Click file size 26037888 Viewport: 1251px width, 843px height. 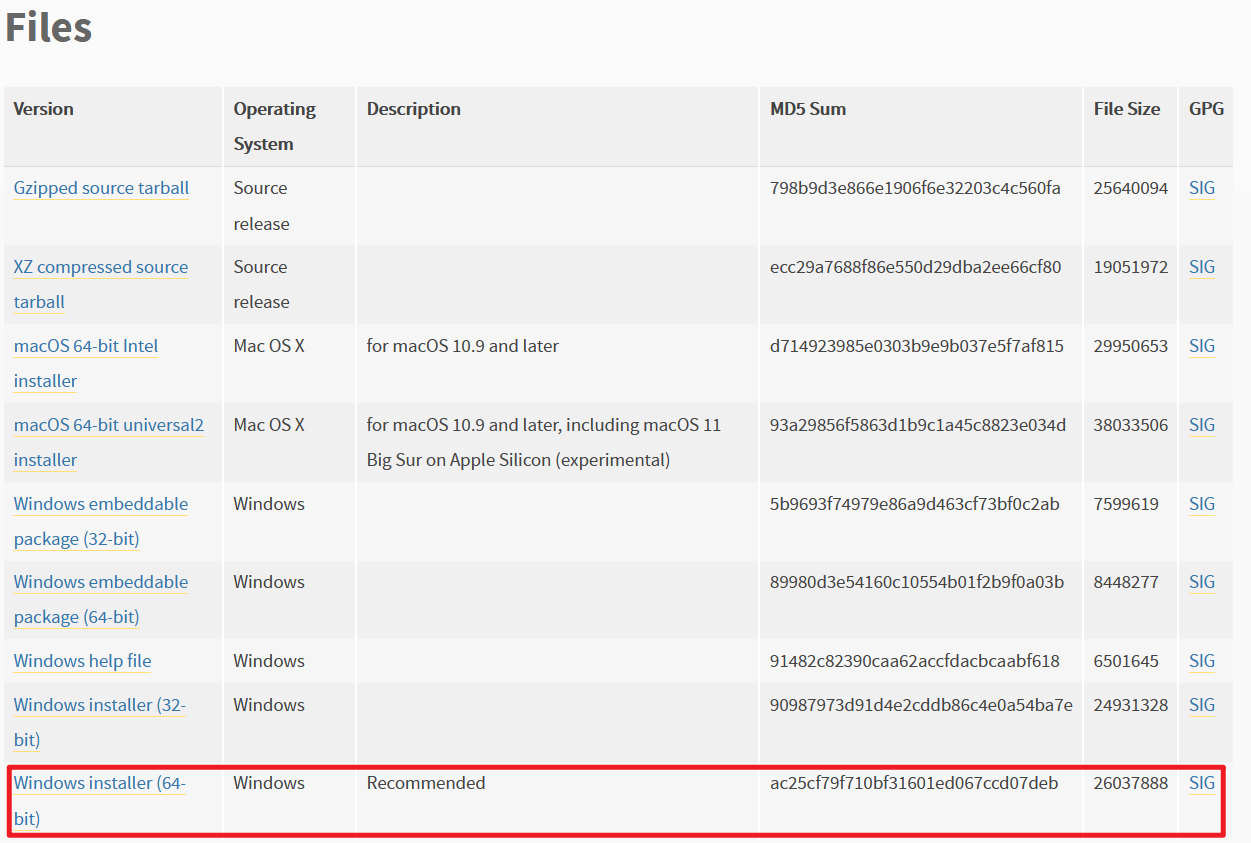pyautogui.click(x=1131, y=783)
